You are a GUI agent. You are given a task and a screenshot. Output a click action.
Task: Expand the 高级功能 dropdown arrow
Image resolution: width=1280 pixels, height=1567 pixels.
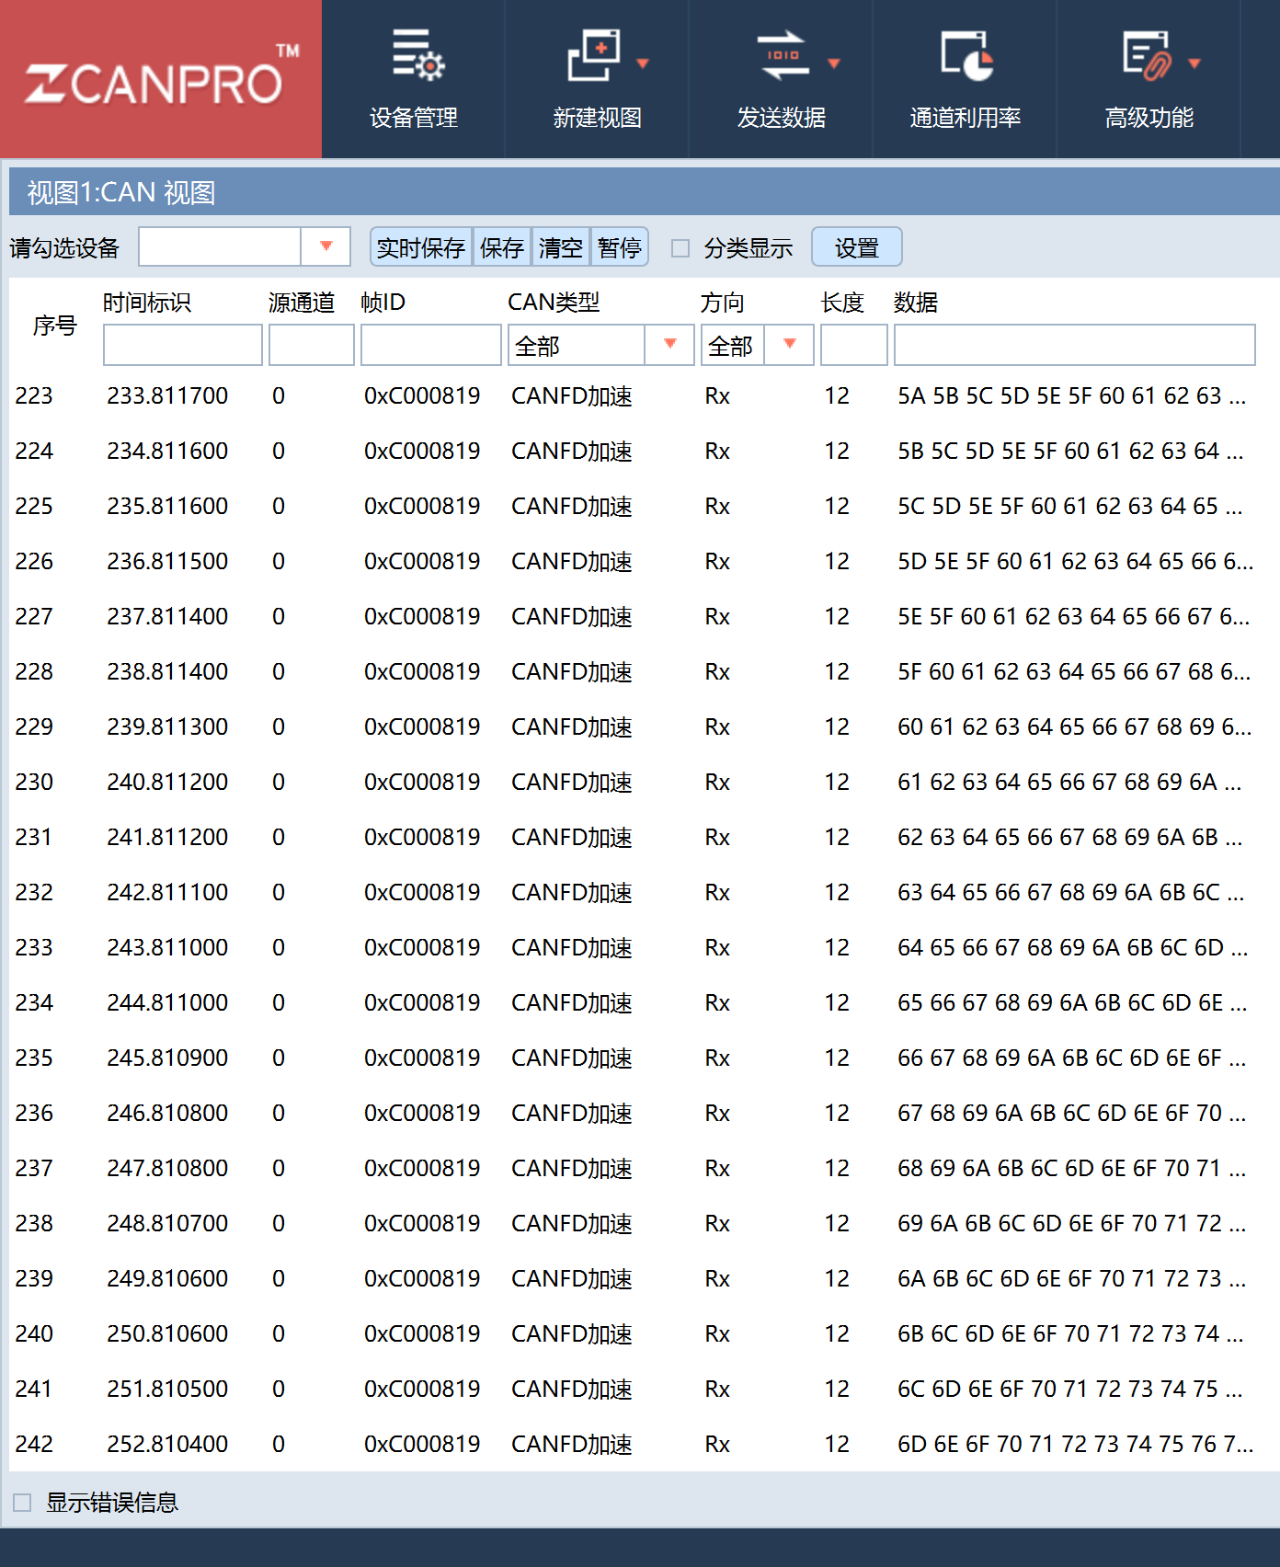[x=1194, y=64]
